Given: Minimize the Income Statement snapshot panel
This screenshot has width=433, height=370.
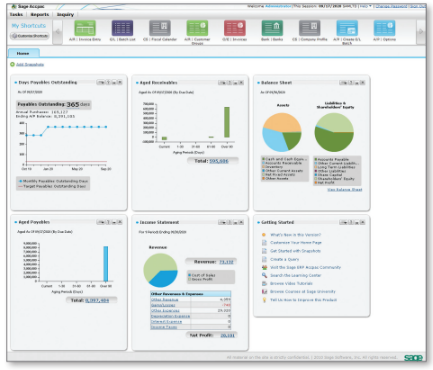Looking at the screenshot, I should coord(235,222).
